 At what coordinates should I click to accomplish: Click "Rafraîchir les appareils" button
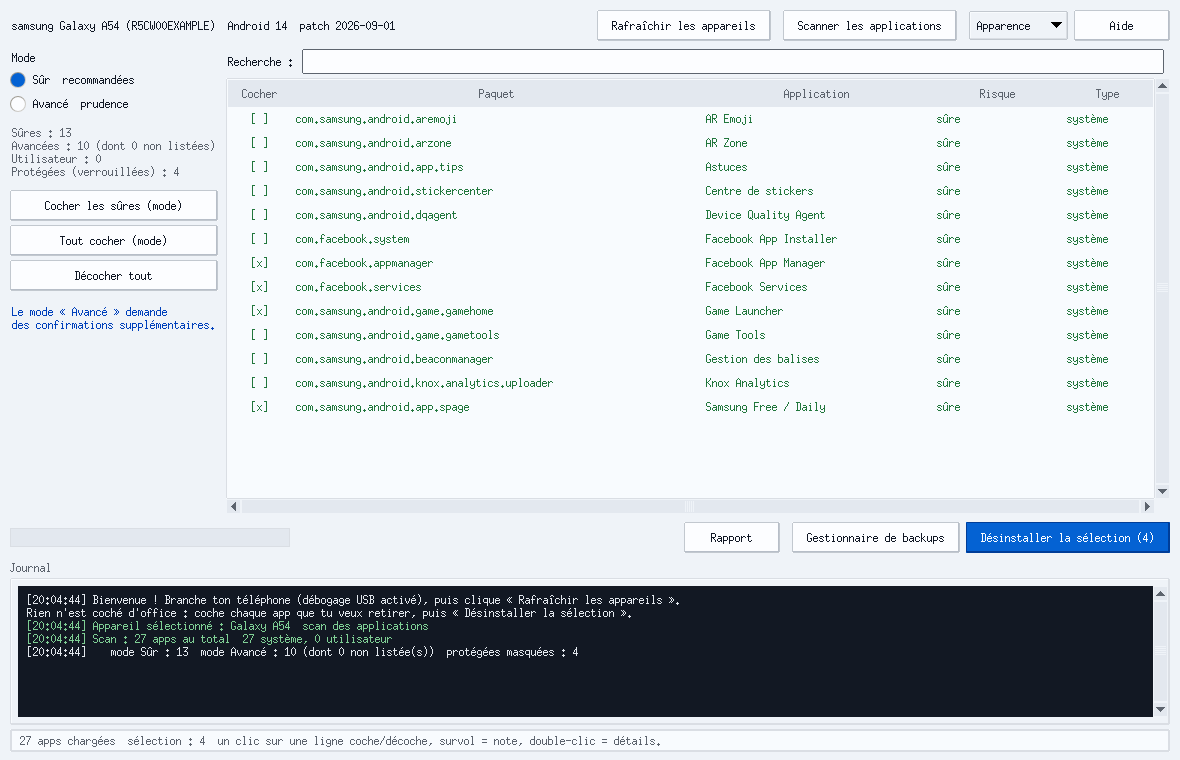[x=683, y=26]
